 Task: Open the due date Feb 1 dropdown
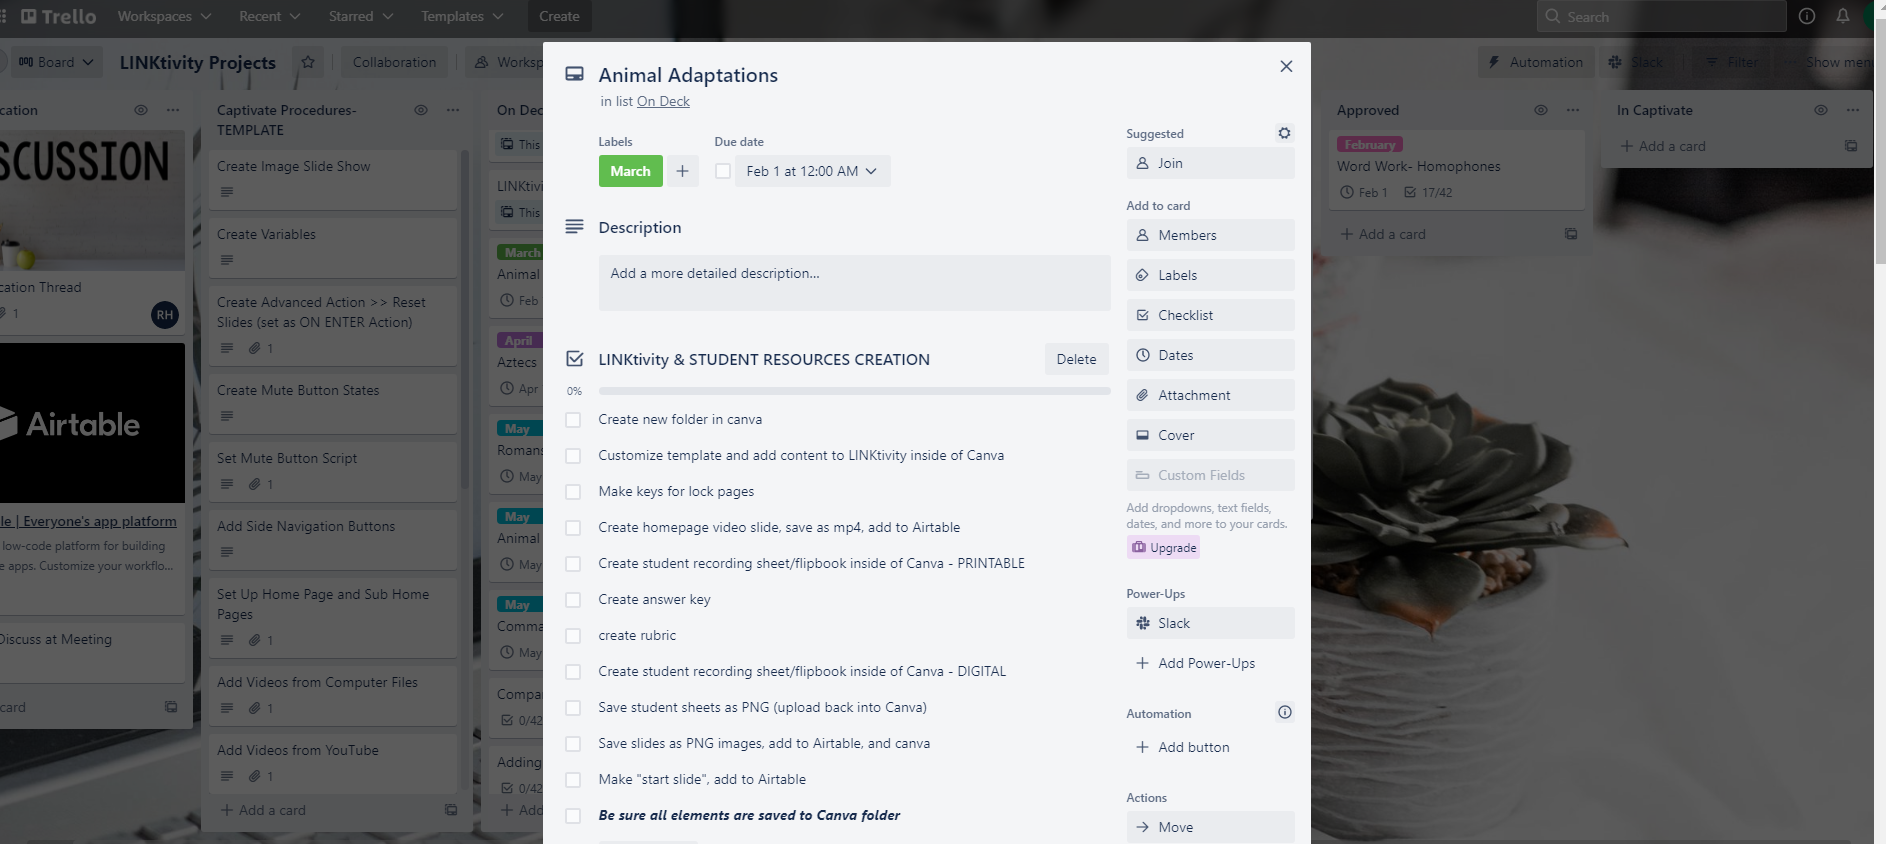tap(812, 171)
